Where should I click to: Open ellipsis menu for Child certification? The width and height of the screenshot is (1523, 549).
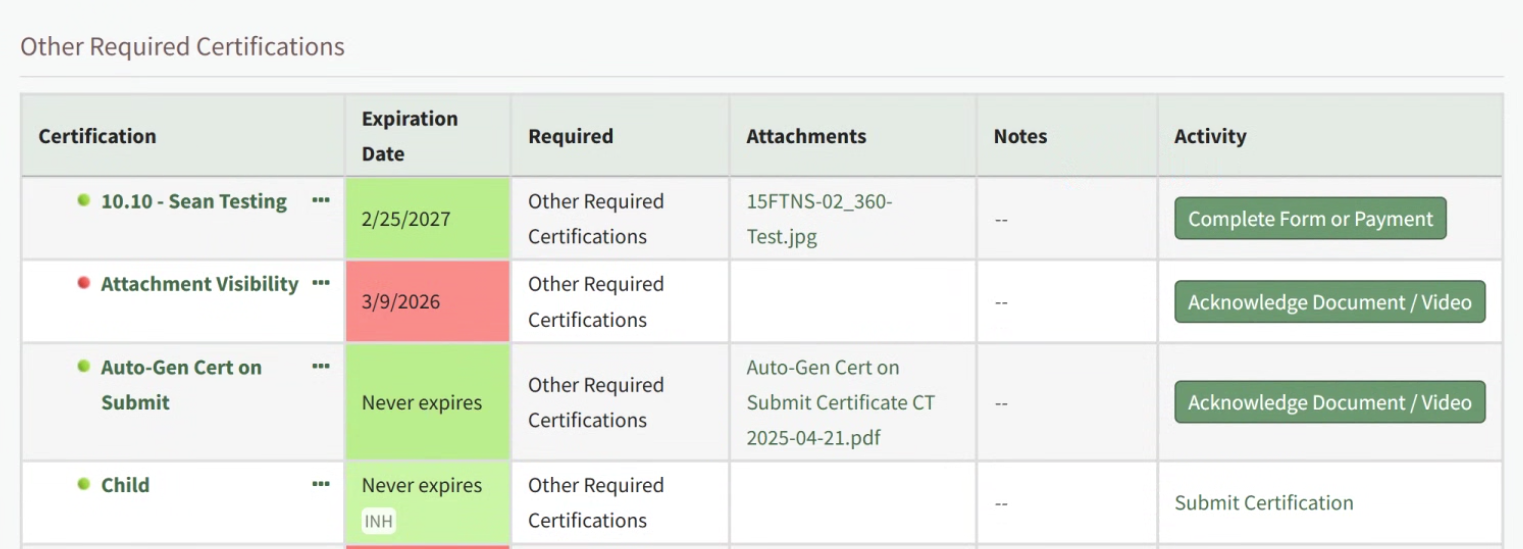(320, 485)
